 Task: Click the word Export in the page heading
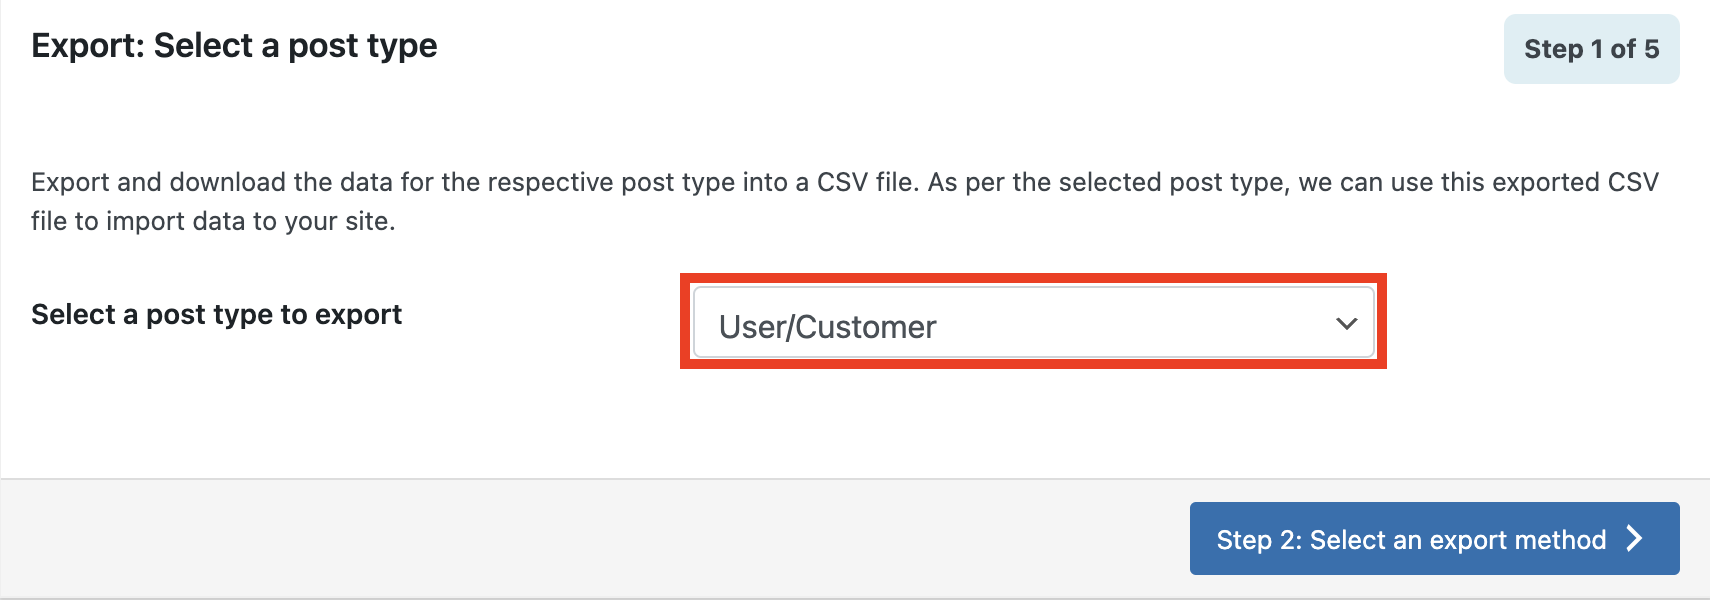pos(87,46)
